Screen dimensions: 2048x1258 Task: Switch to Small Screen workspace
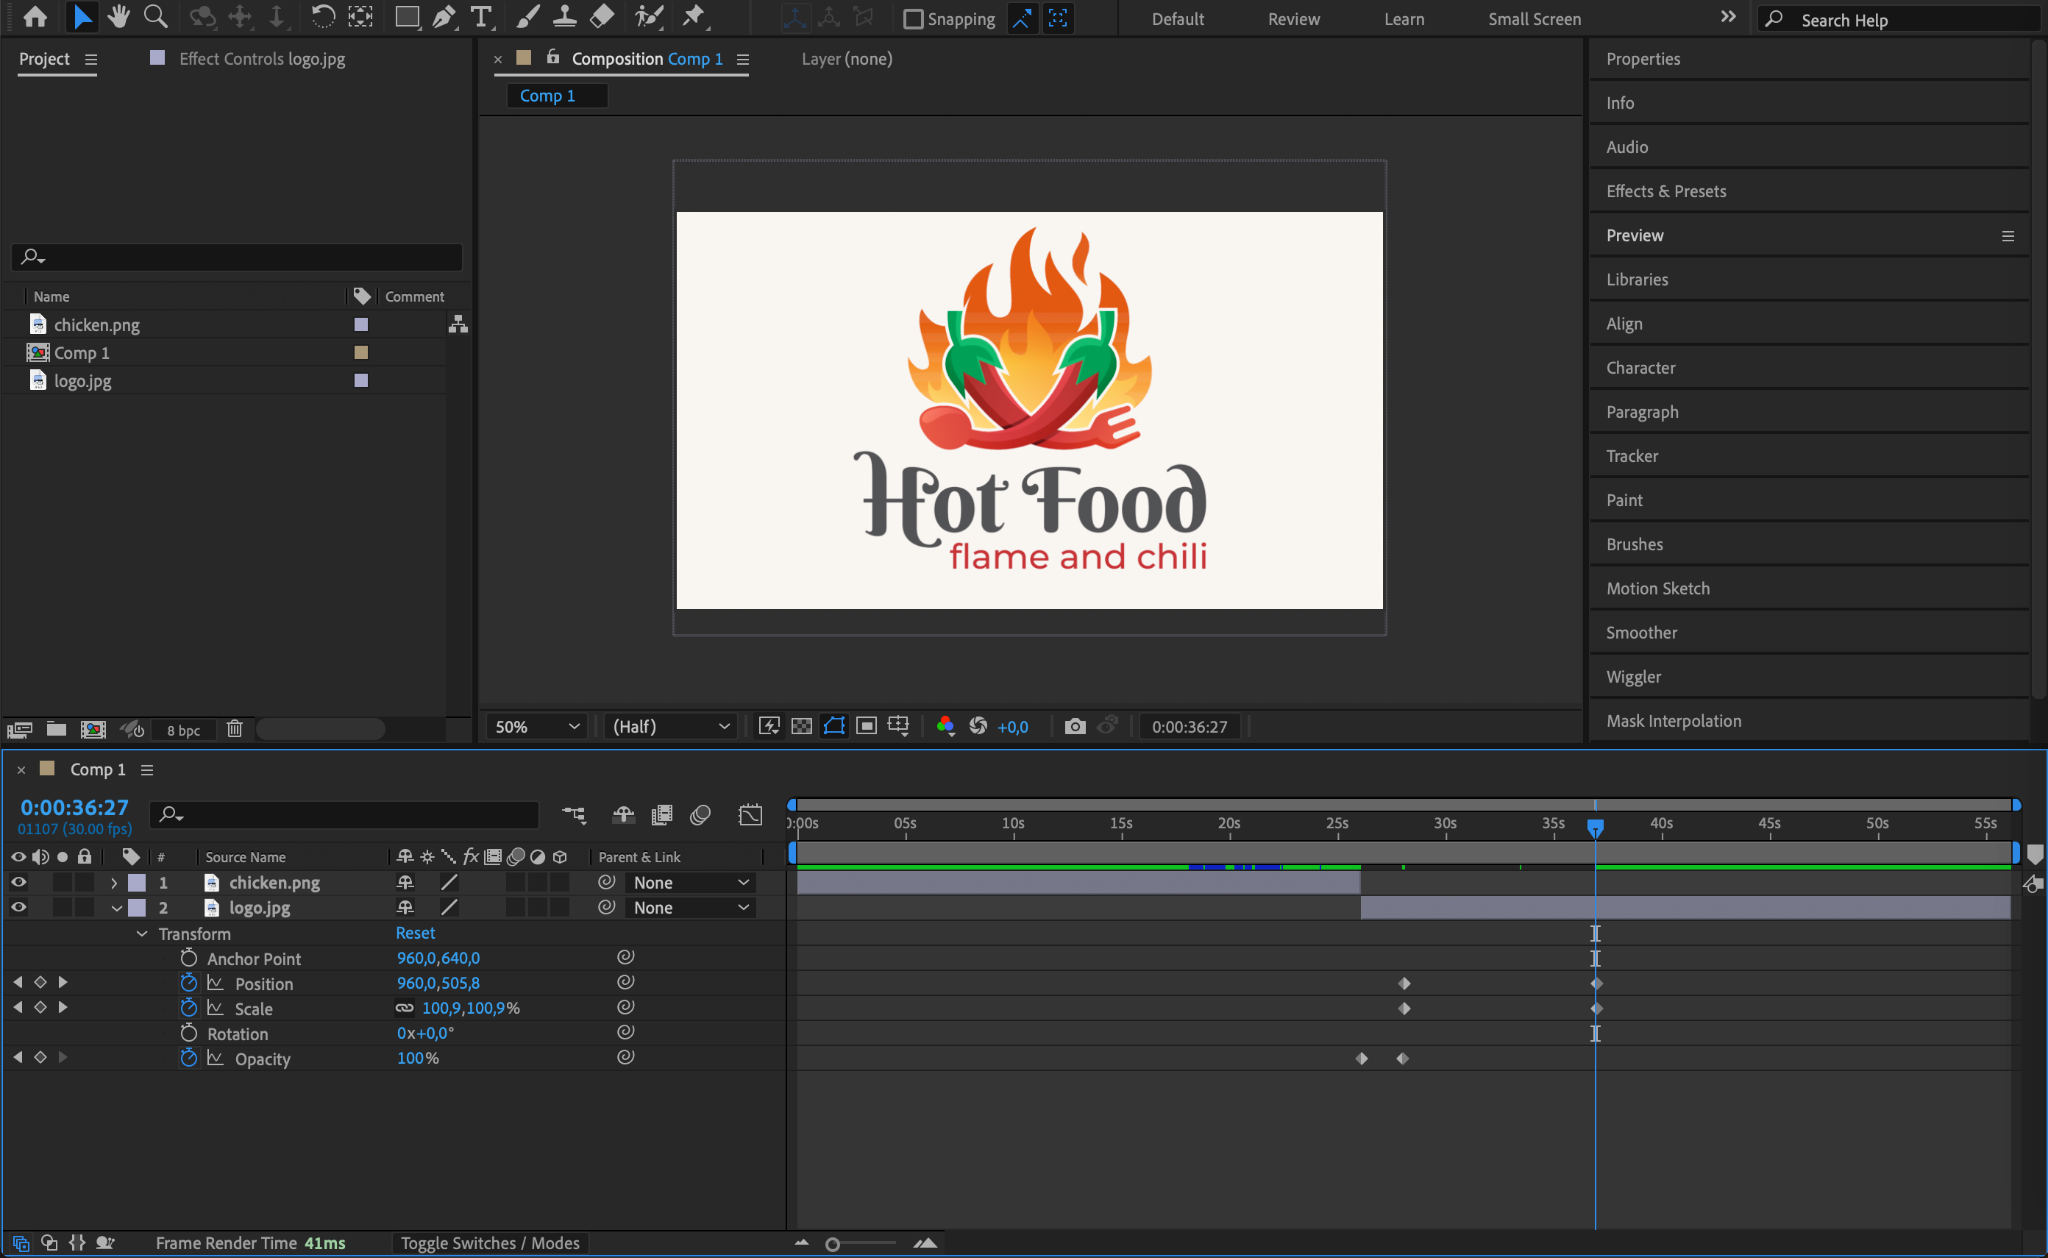1534,19
